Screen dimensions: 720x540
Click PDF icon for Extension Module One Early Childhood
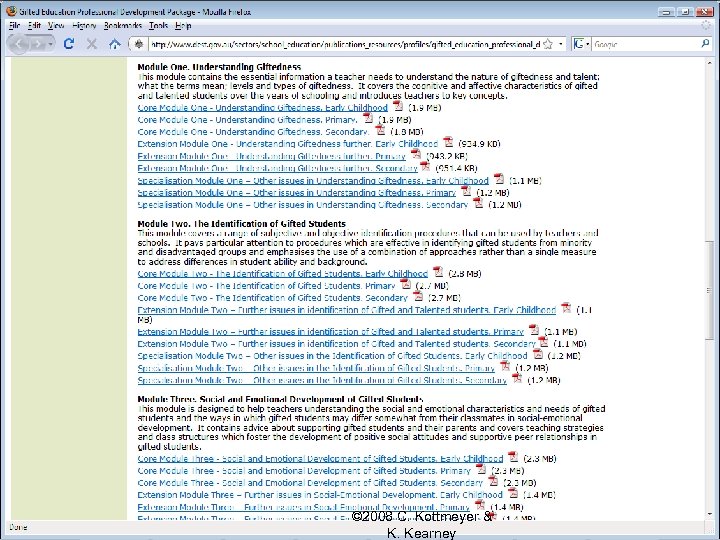pos(448,142)
